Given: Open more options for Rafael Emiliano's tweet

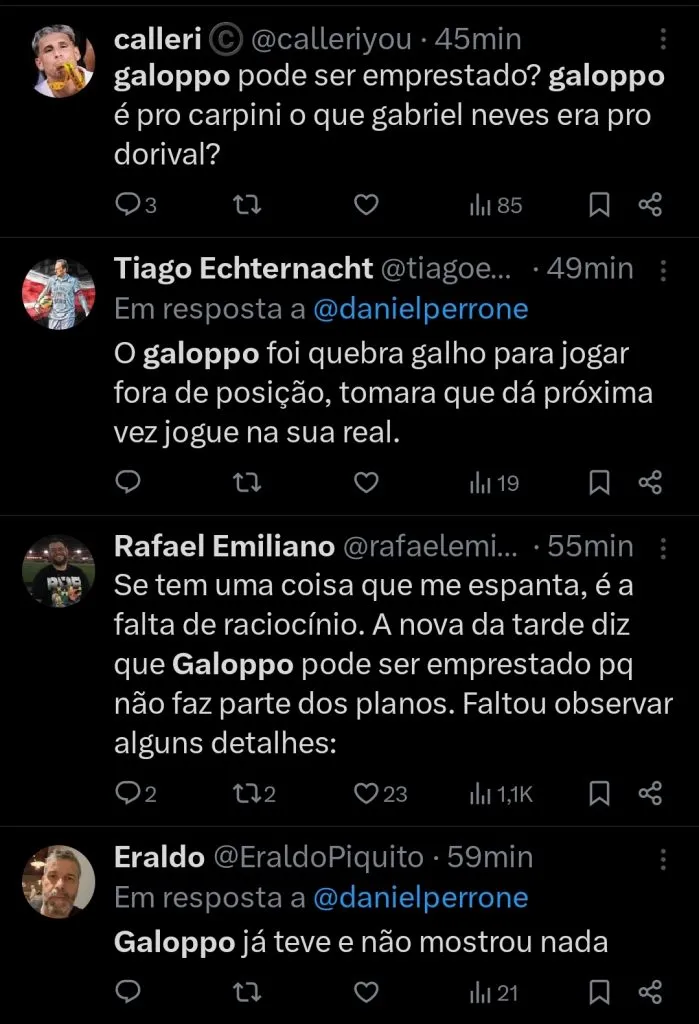Looking at the screenshot, I should (x=665, y=547).
